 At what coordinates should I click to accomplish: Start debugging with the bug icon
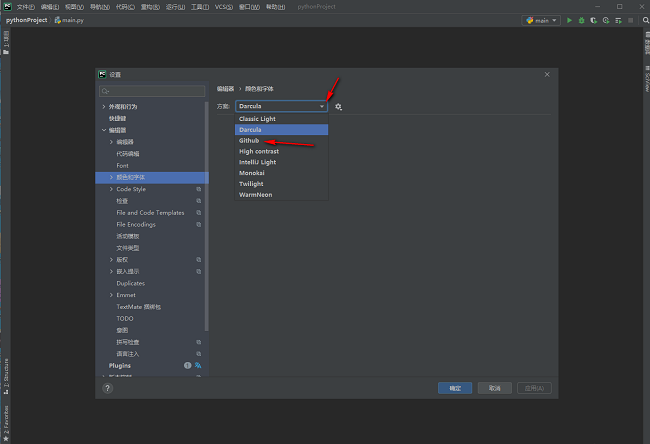point(581,20)
